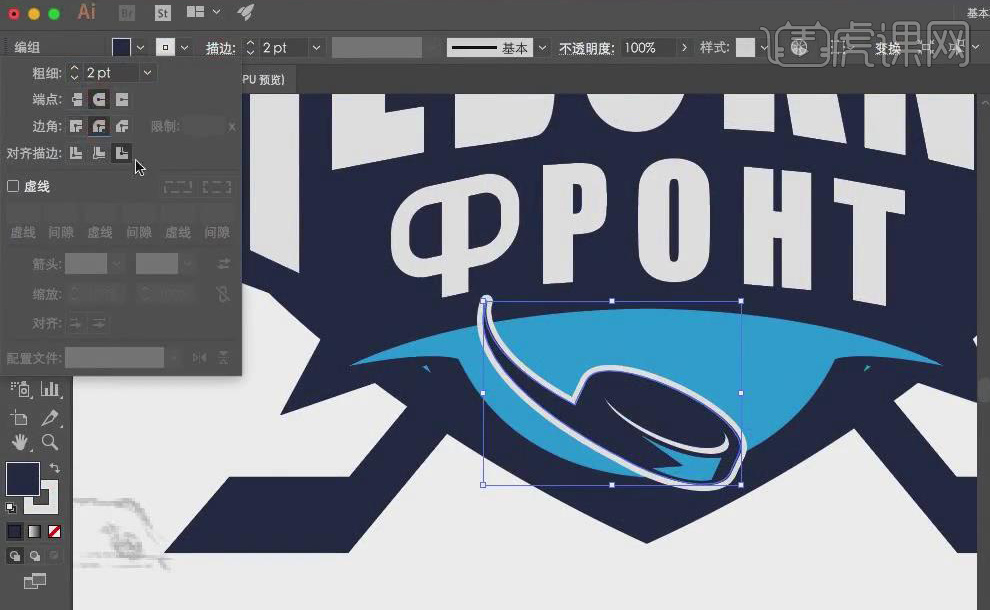Choose Draw Behind mode
The image size is (990, 610).
coord(34,556)
